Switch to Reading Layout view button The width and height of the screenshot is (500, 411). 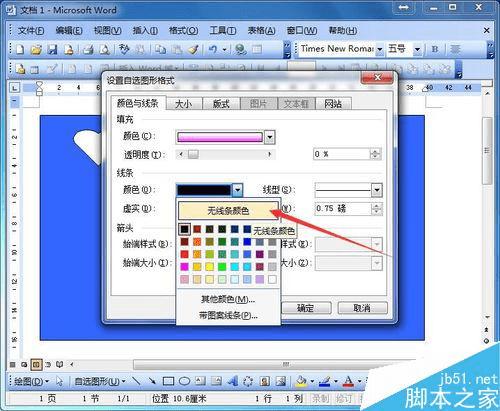59,365
